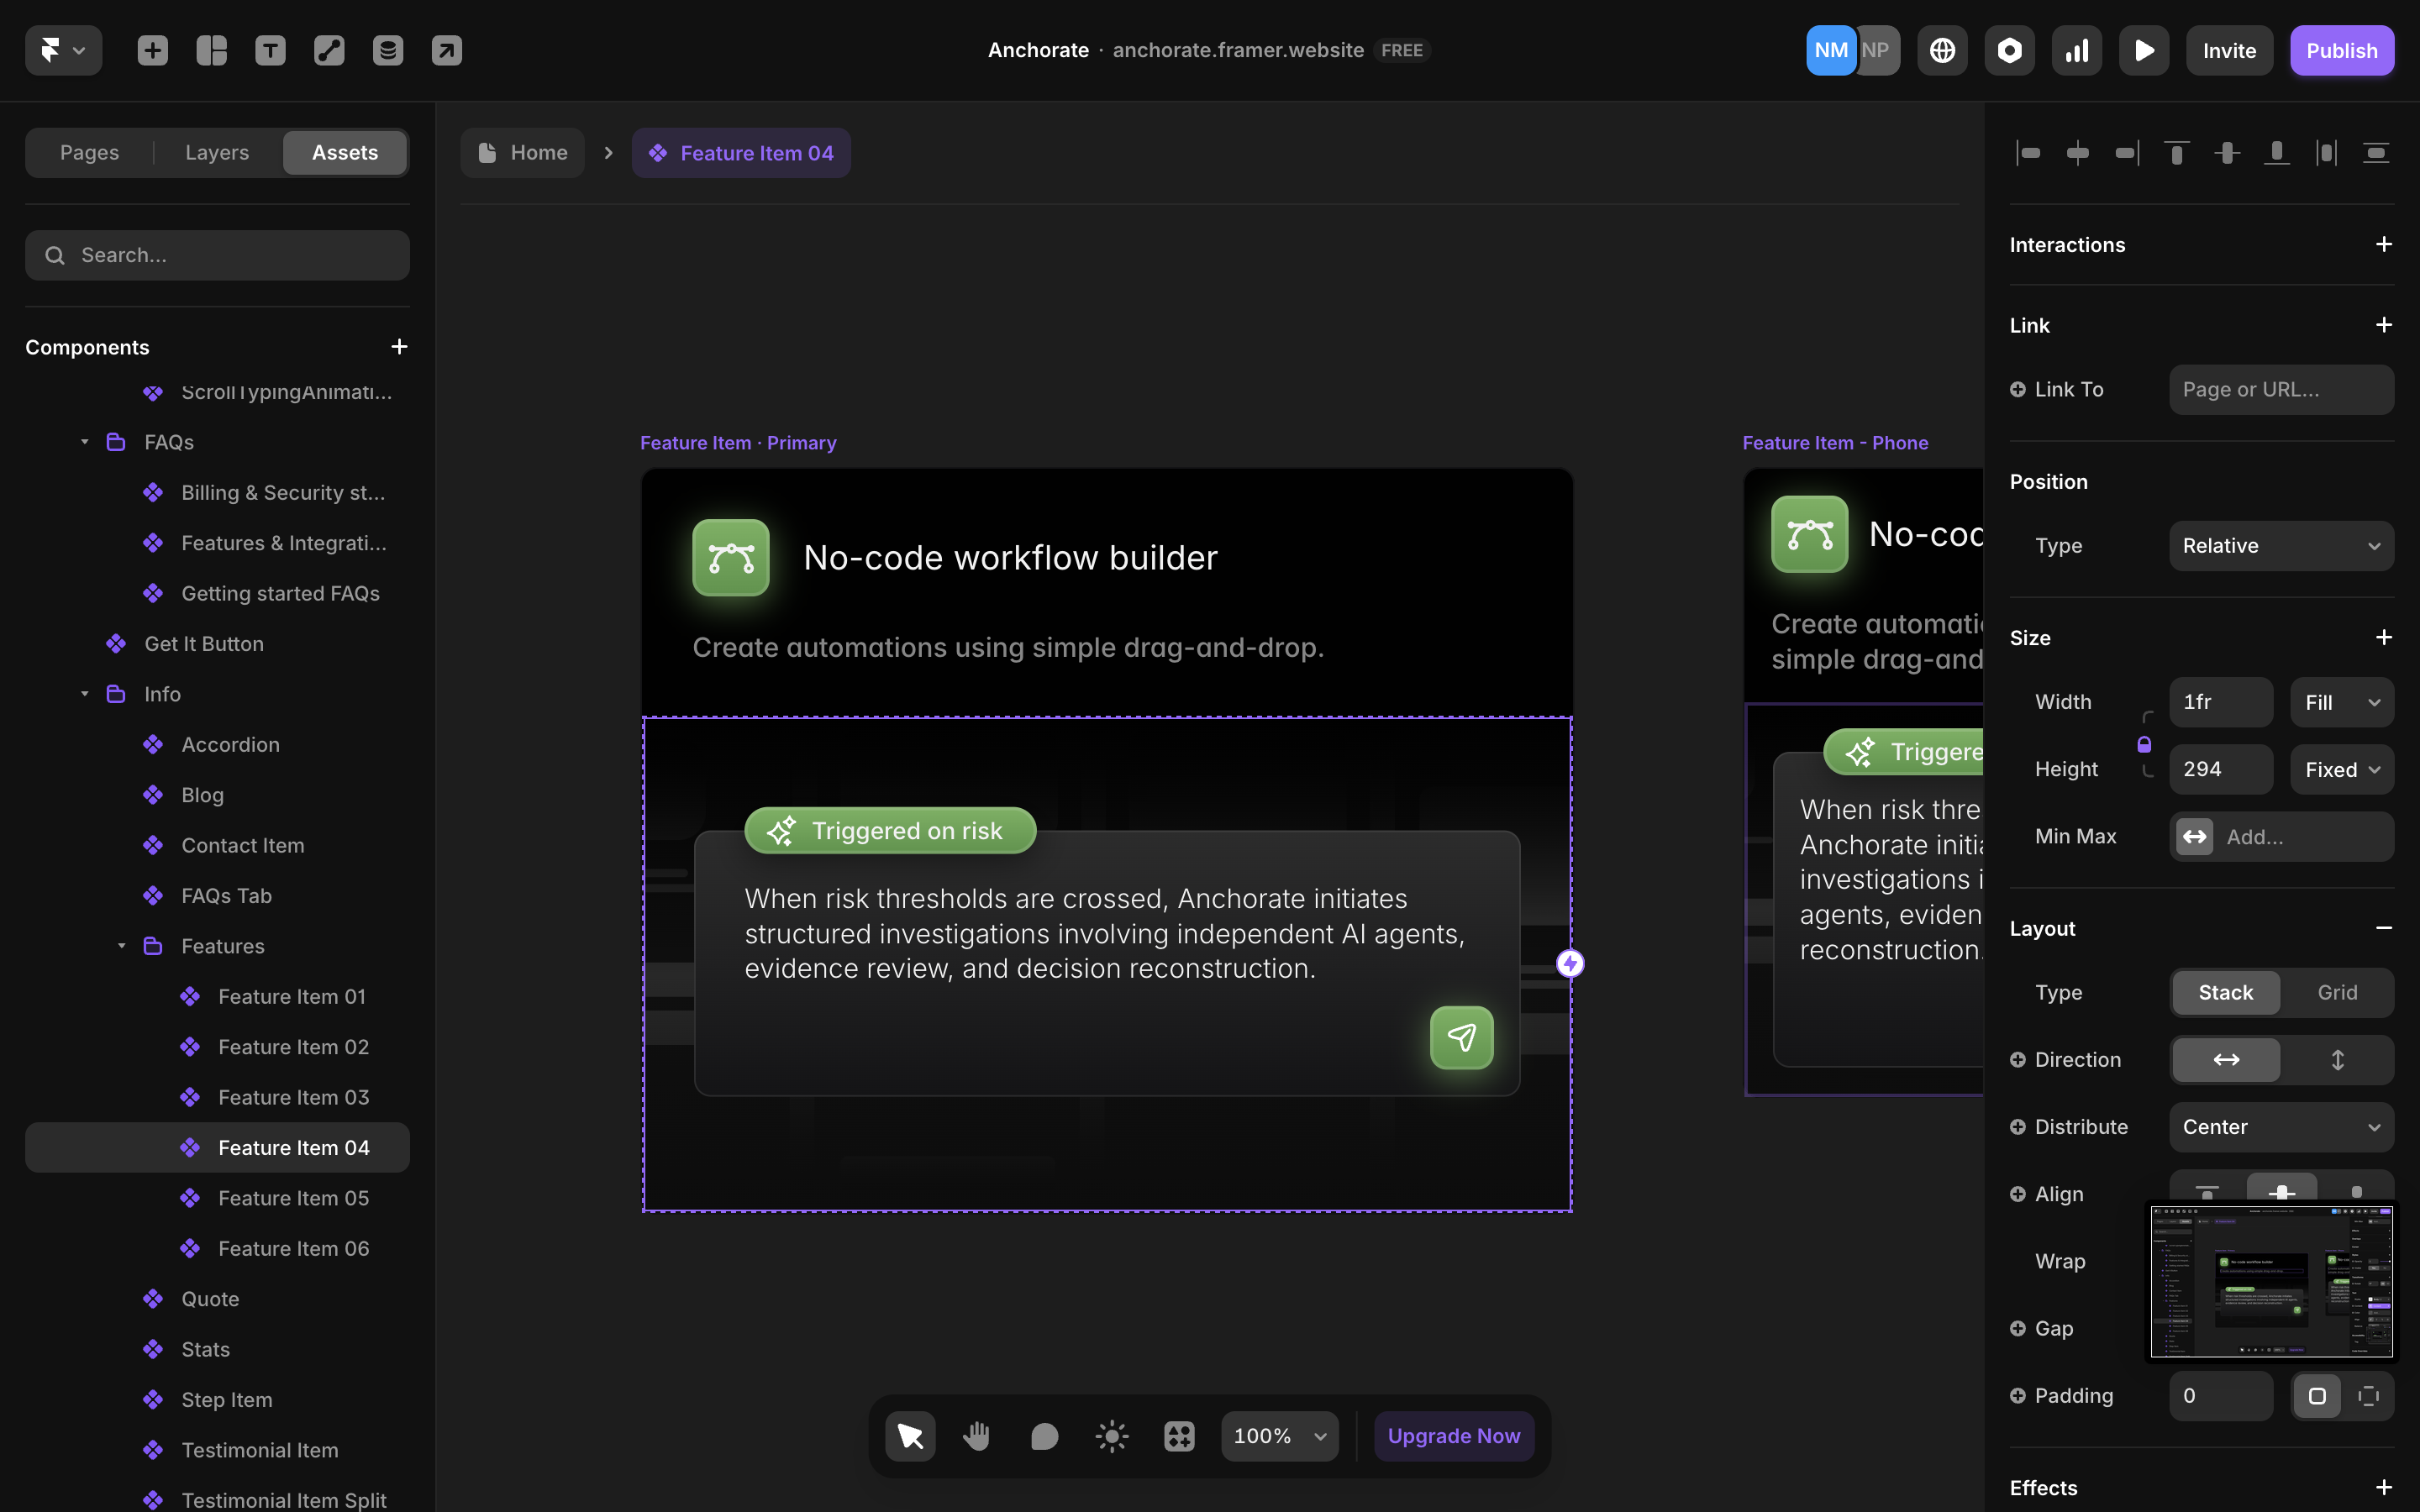2420x1512 pixels.
Task: Switch to the Layers tab
Action: 216,152
